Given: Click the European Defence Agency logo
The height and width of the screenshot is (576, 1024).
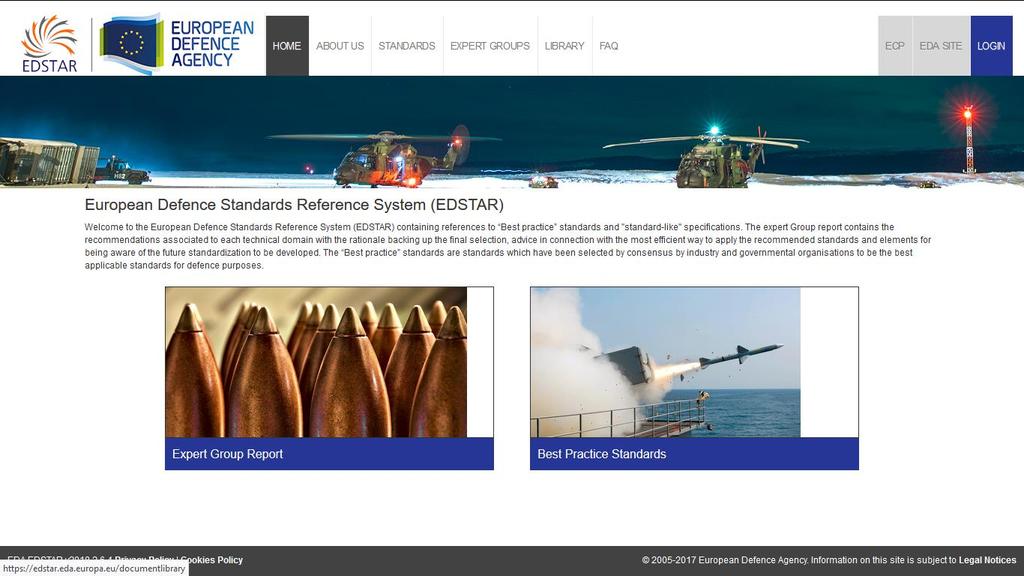Looking at the screenshot, I should 177,44.
